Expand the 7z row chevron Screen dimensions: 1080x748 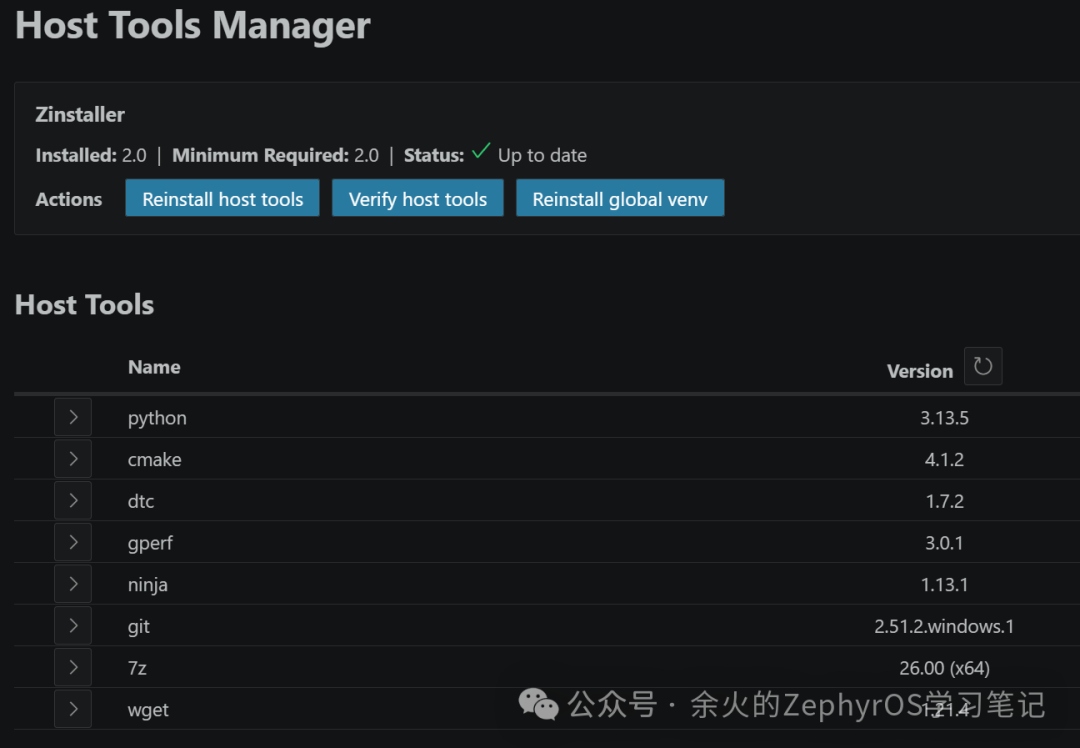click(x=73, y=667)
